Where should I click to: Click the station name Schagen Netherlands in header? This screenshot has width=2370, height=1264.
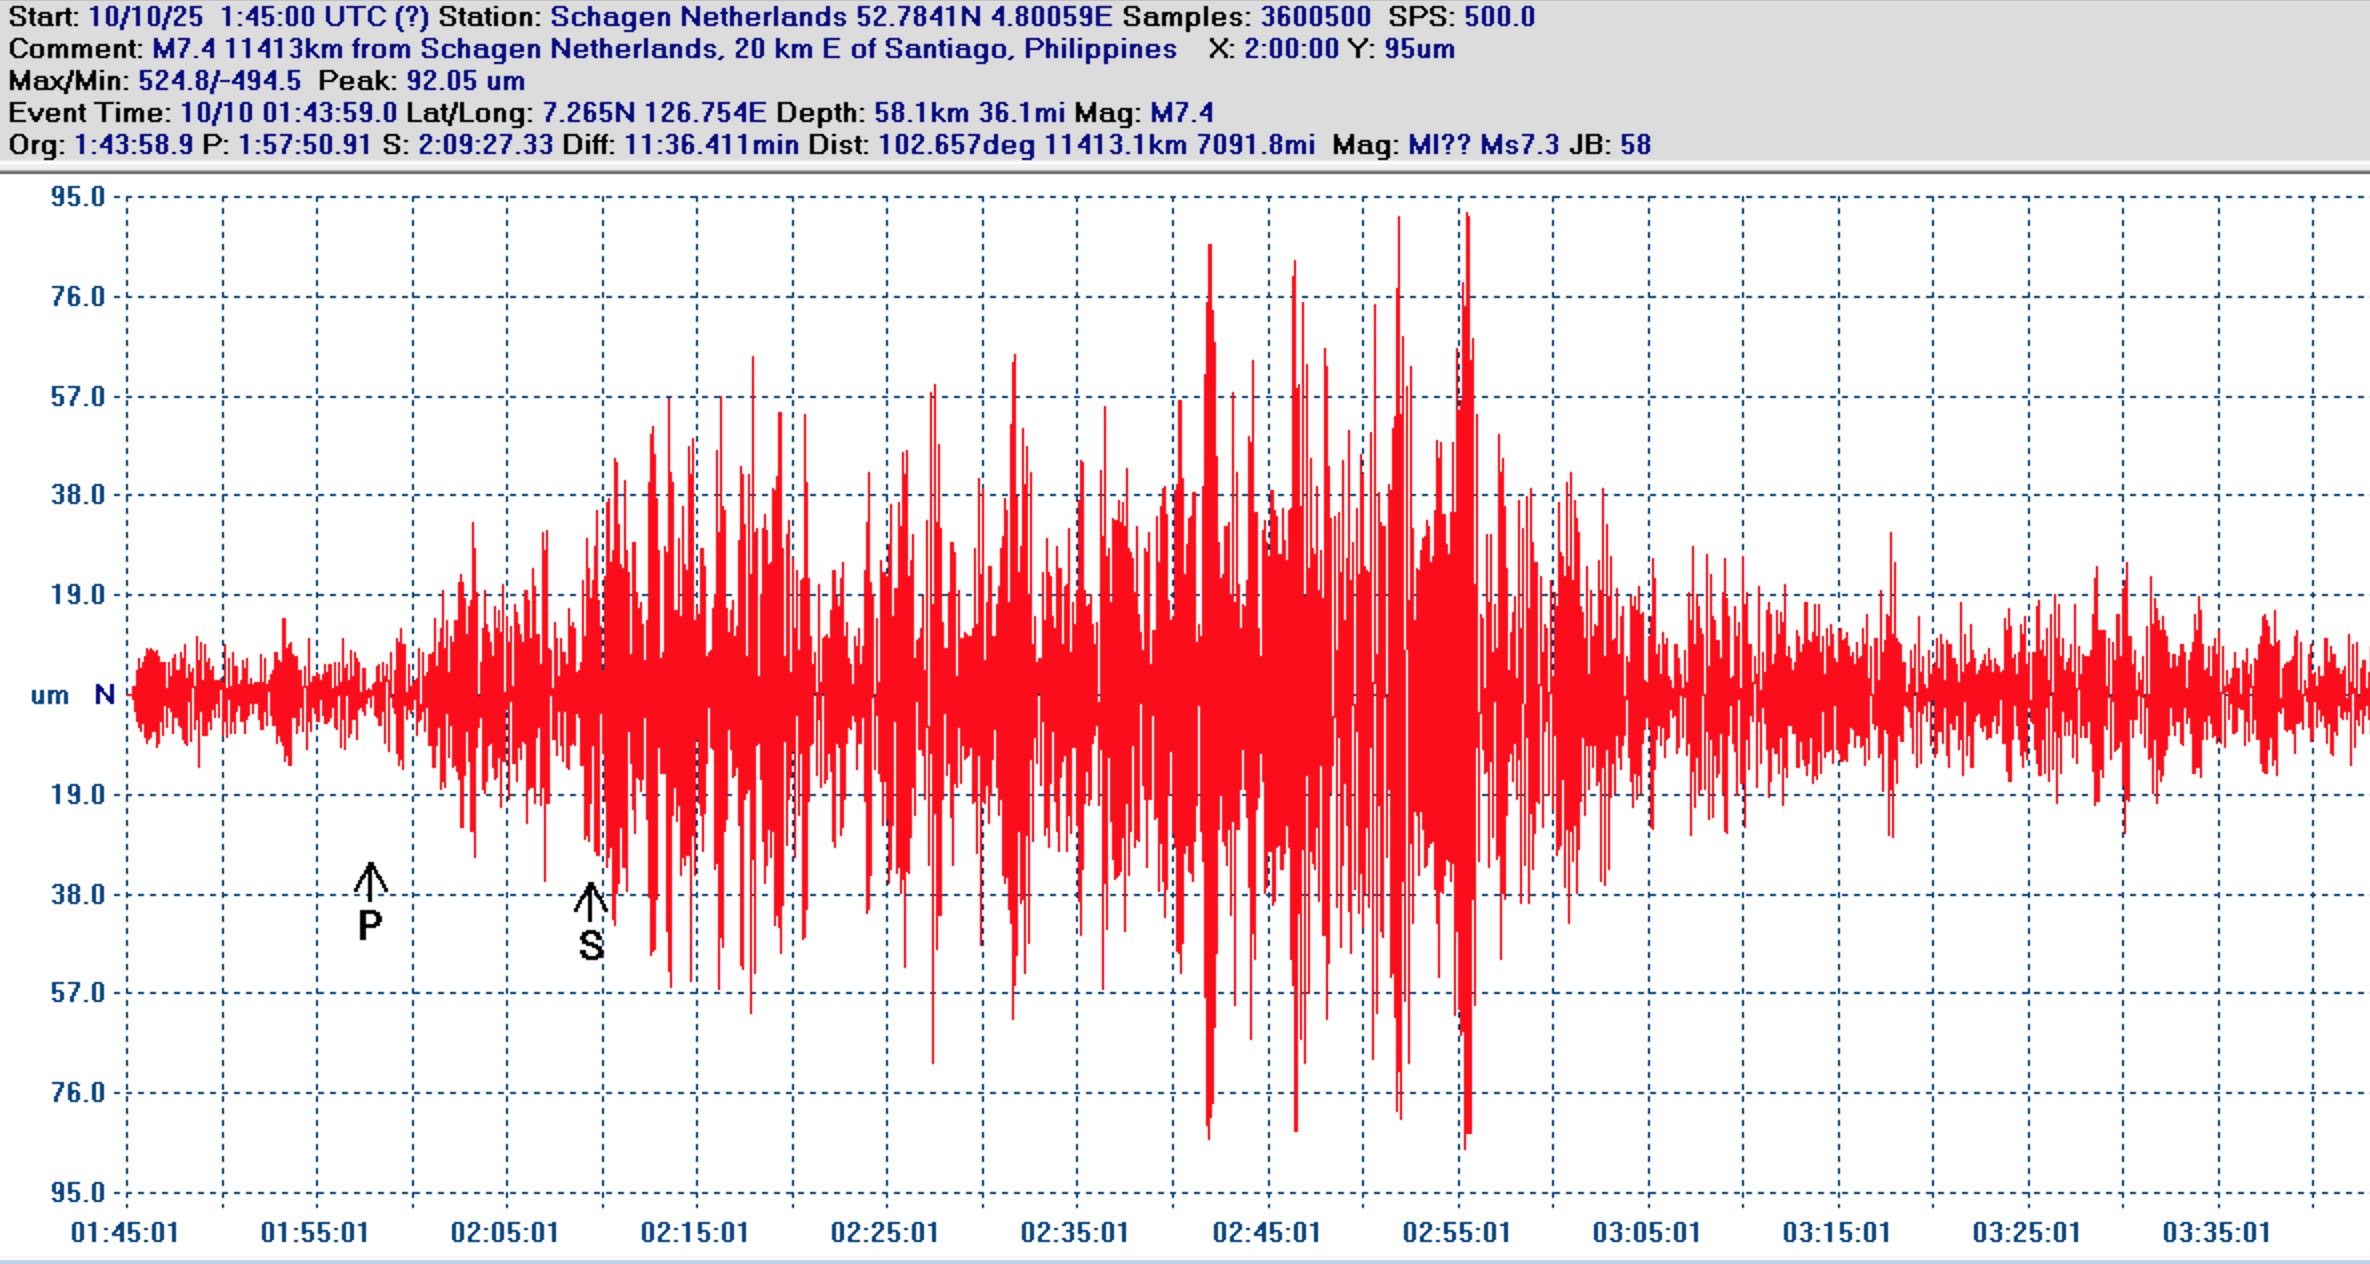(x=698, y=17)
